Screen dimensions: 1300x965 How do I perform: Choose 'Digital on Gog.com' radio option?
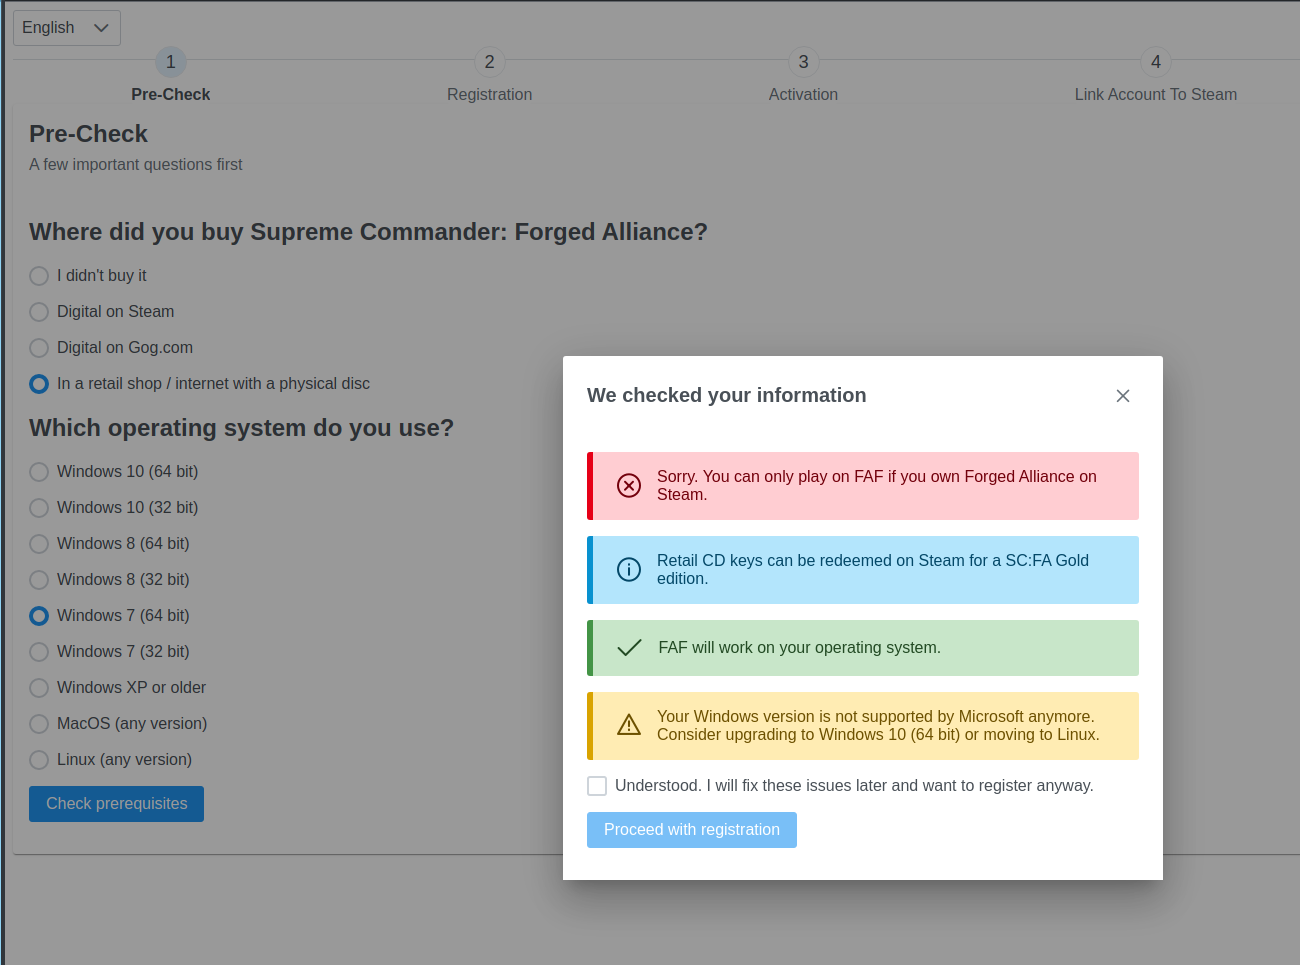(39, 348)
